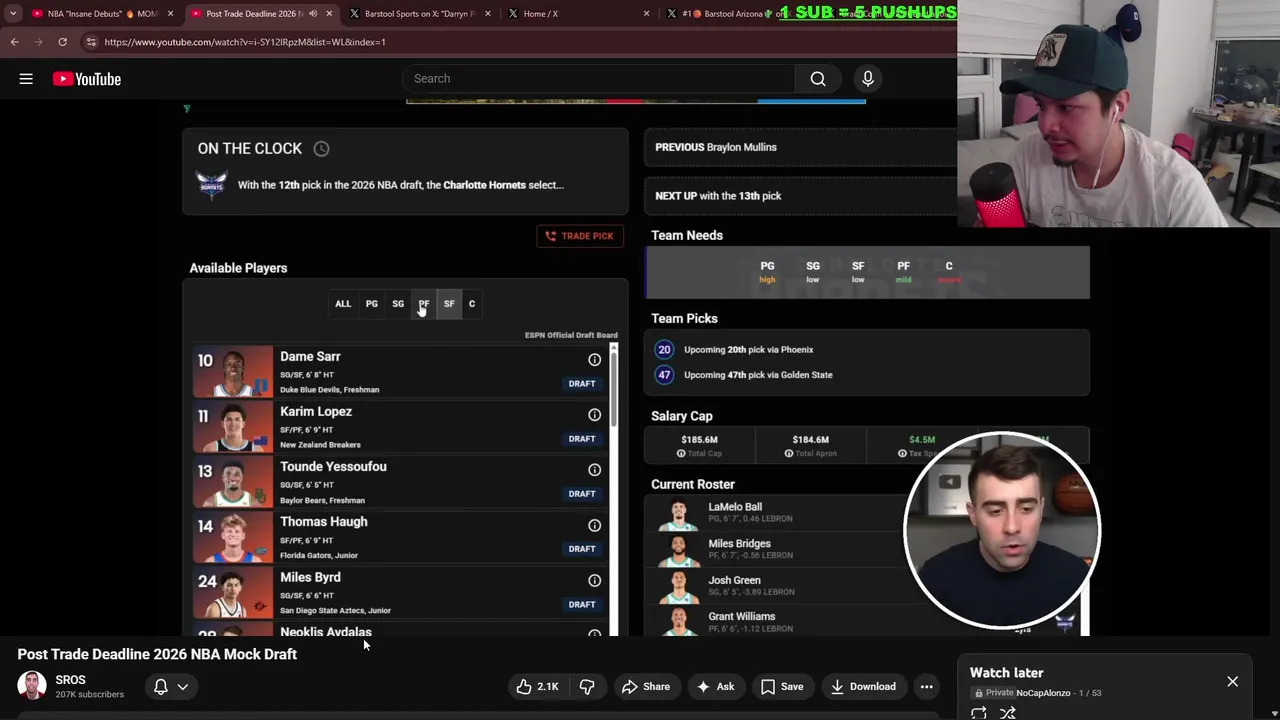Open the SROS channel name link

(x=70, y=680)
